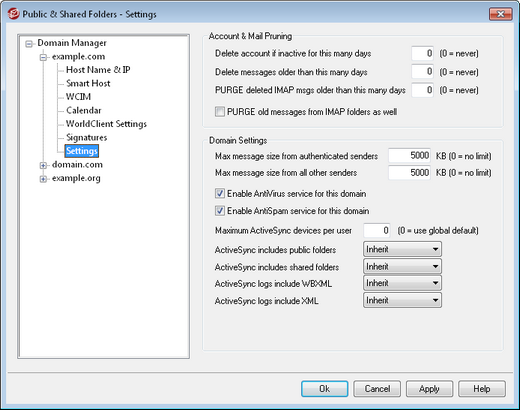Expand the example.org tree node
This screenshot has height=410, width=520.
tap(43, 179)
